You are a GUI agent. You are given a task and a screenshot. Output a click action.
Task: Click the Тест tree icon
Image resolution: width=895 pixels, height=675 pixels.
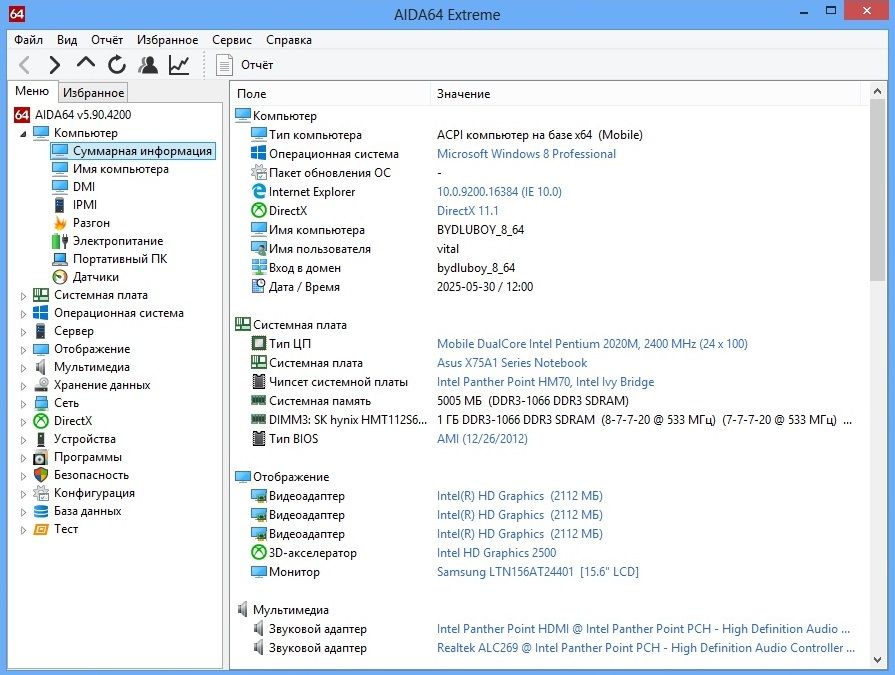pos(41,529)
